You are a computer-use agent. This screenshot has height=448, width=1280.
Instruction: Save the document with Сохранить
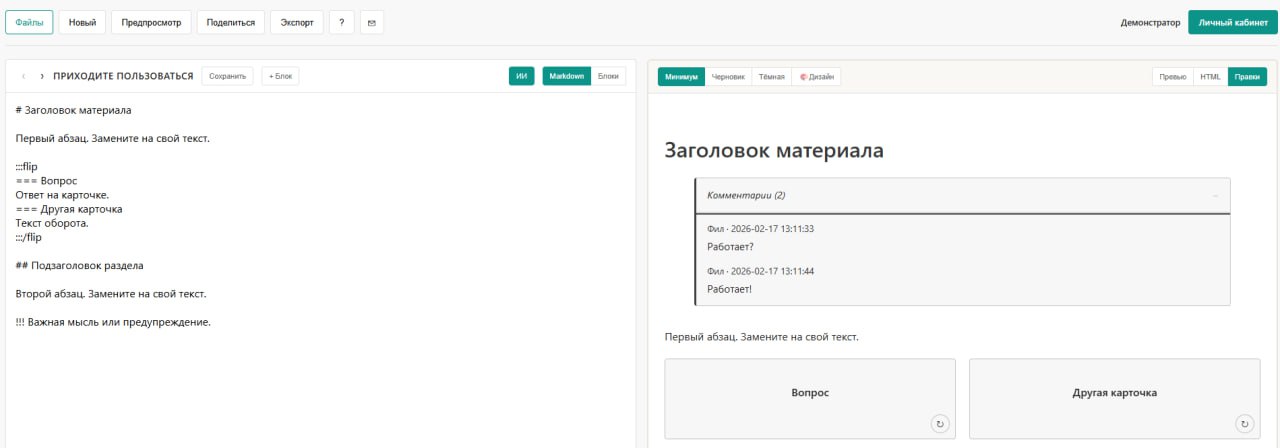228,76
